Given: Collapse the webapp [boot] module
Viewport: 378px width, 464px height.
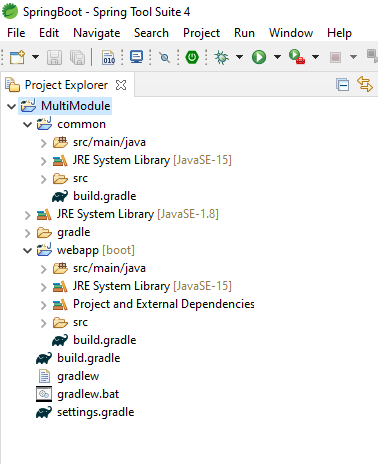Looking at the screenshot, I should click(x=27, y=250).
